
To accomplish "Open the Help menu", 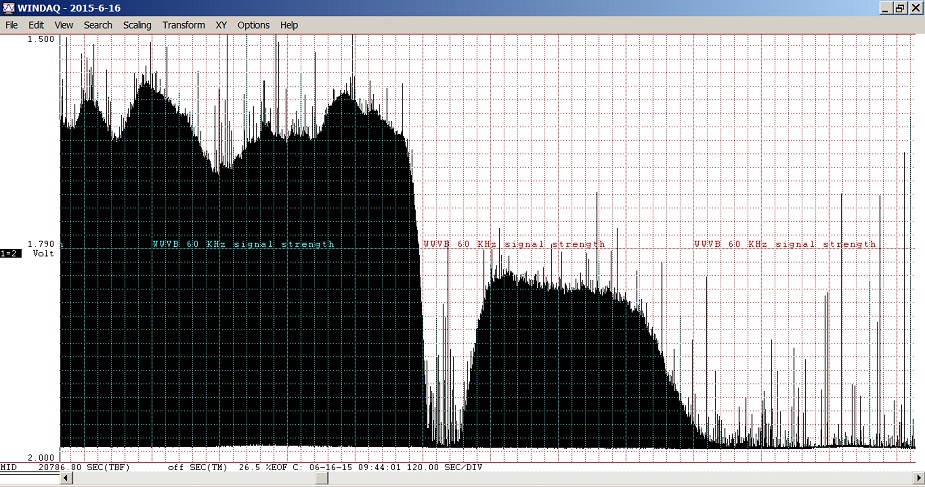I will [289, 25].
